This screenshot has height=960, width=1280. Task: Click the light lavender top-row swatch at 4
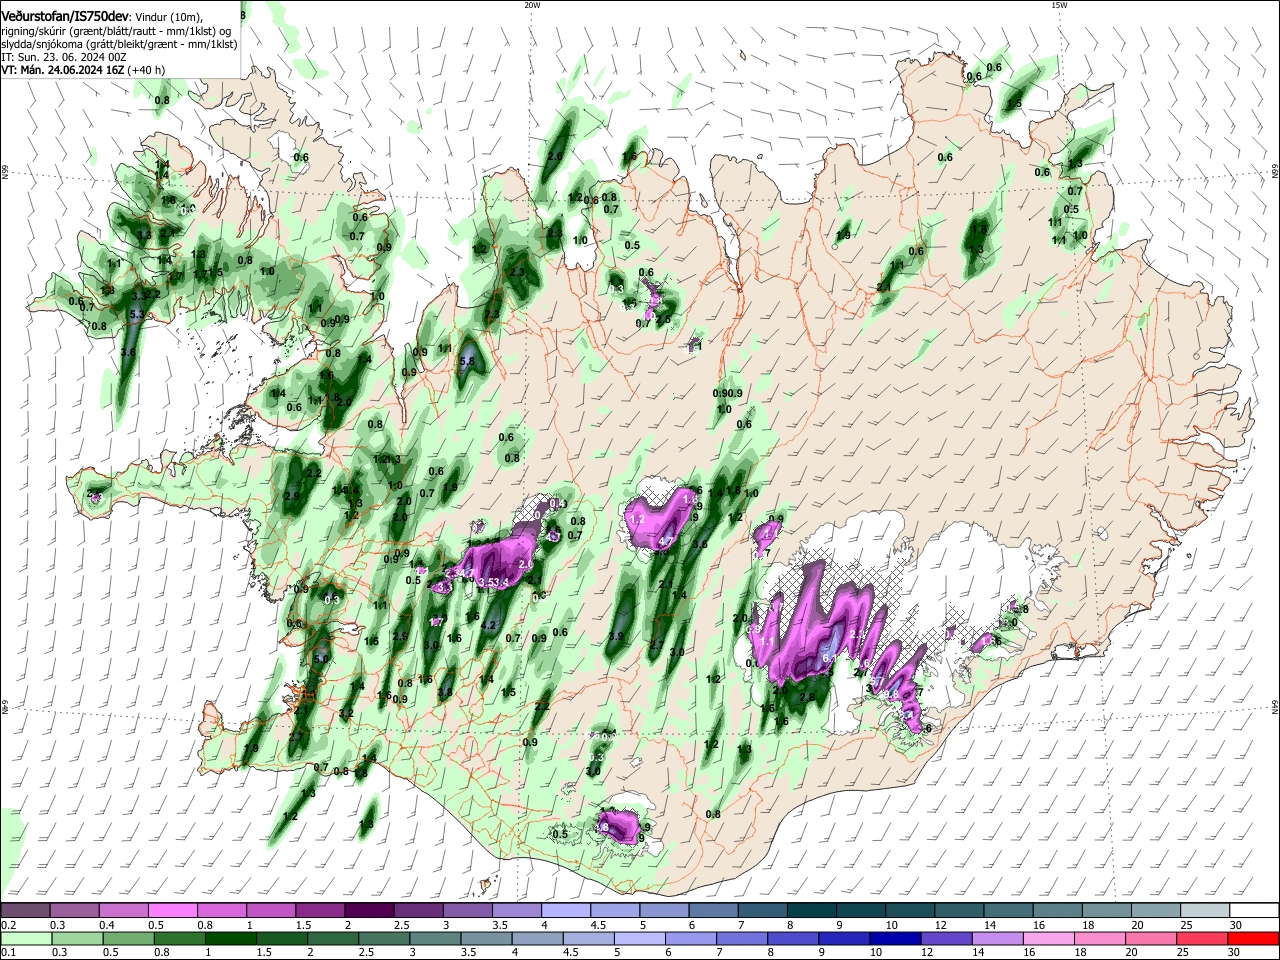click(x=565, y=910)
